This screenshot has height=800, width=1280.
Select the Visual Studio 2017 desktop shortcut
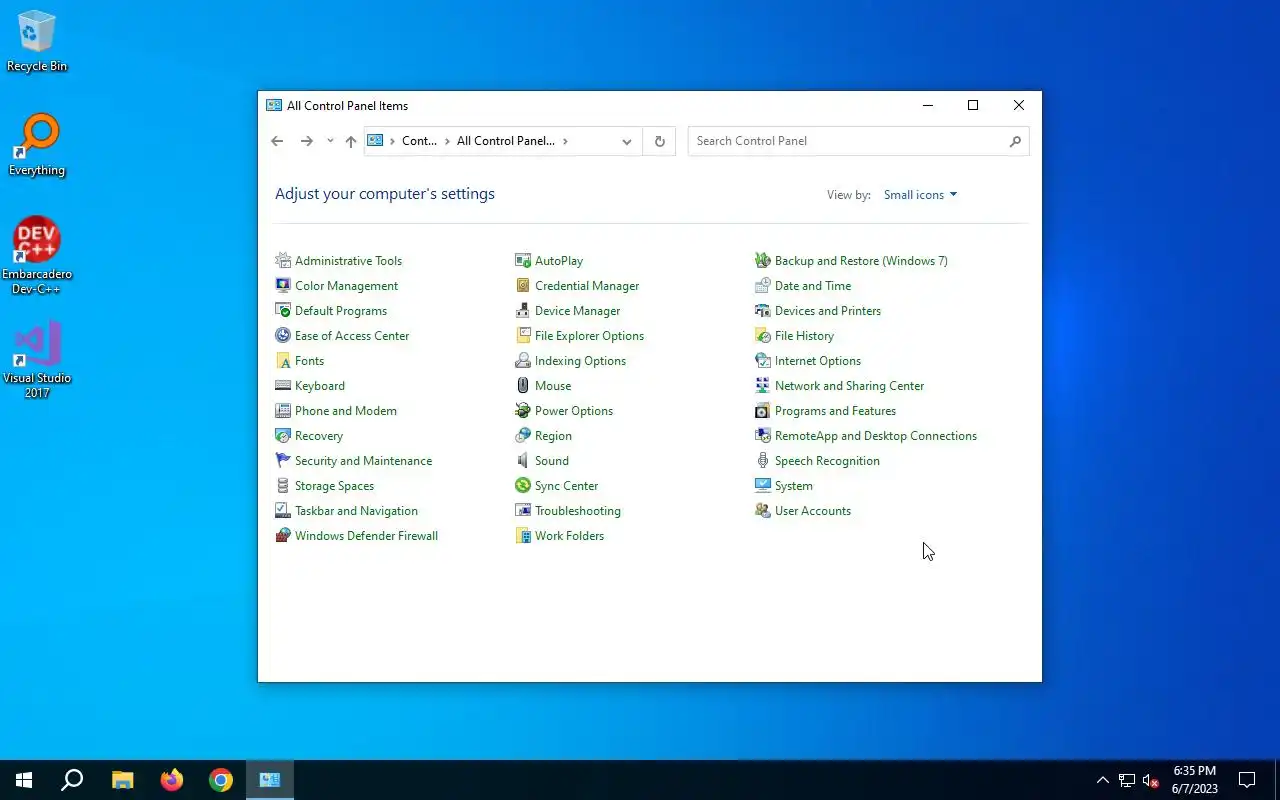click(37, 360)
